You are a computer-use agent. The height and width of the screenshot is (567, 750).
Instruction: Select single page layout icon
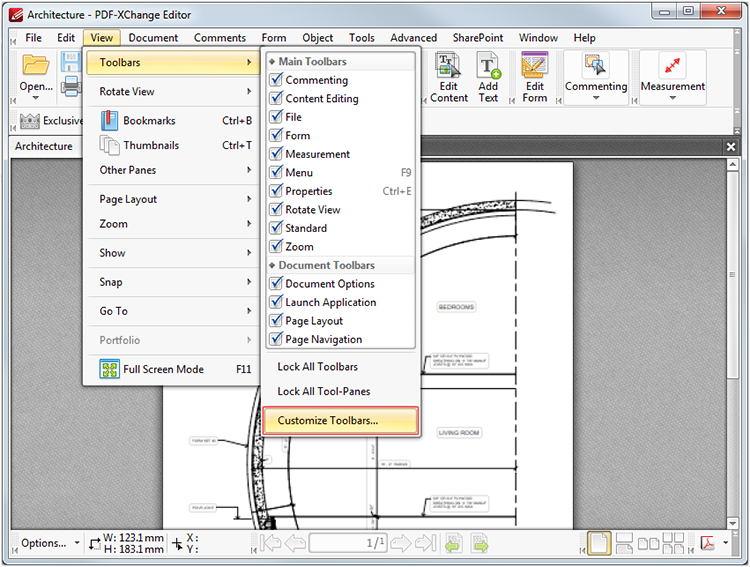599,543
